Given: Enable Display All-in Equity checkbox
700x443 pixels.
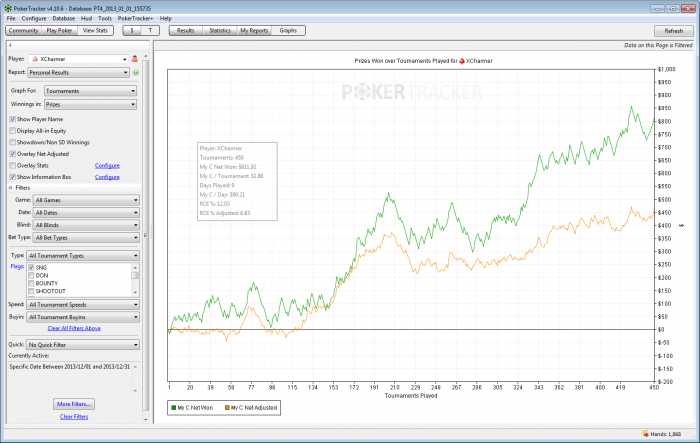Looking at the screenshot, I should [12, 131].
